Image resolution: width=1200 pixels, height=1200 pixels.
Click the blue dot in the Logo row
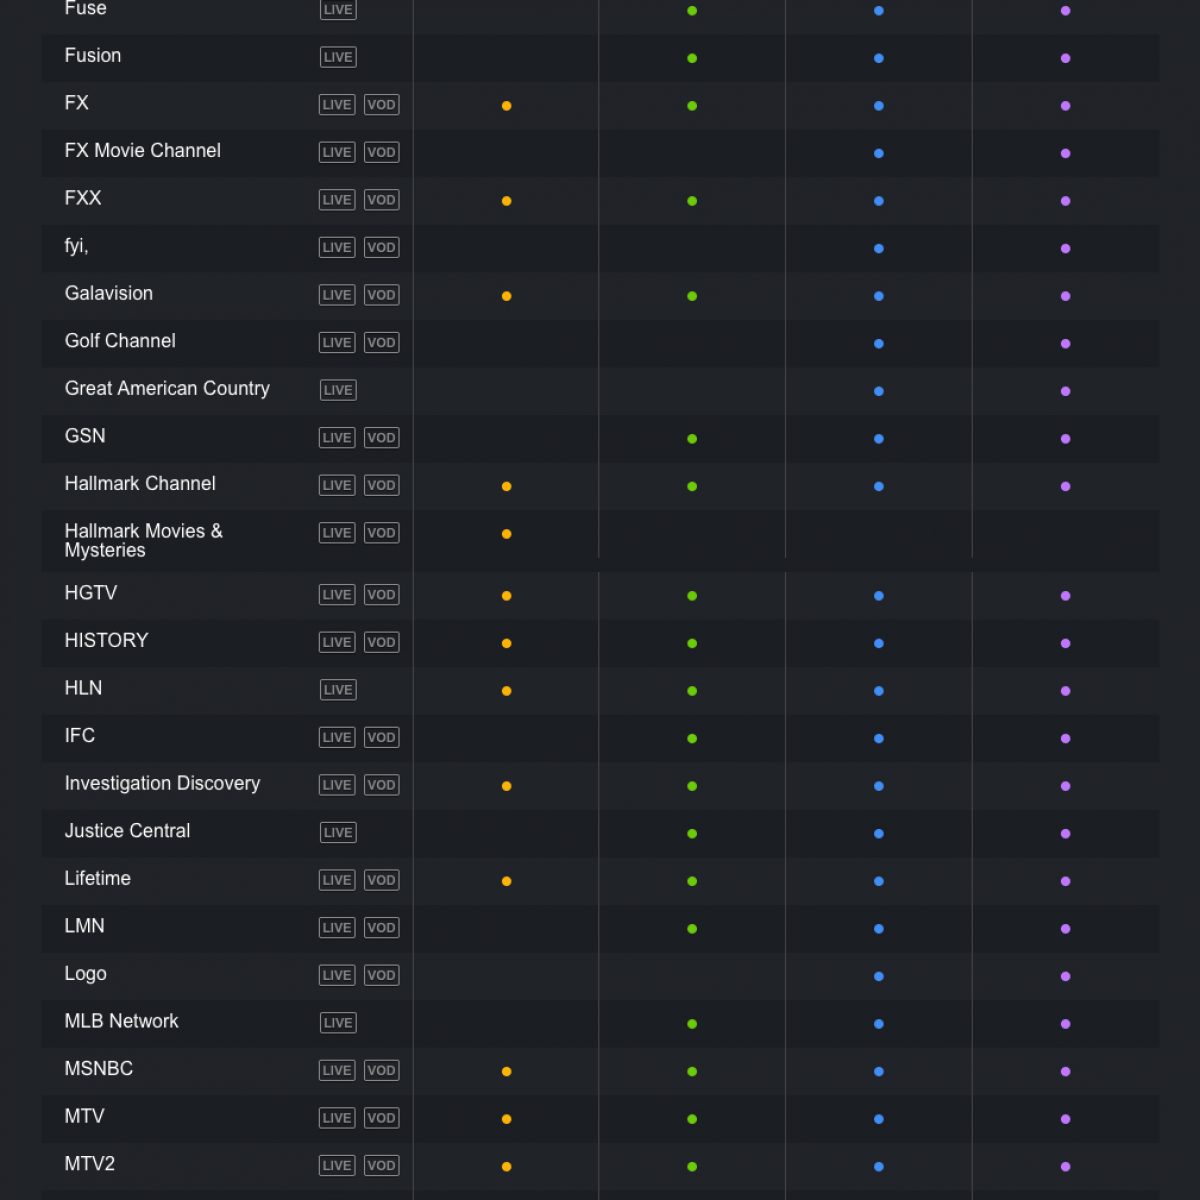pos(879,977)
